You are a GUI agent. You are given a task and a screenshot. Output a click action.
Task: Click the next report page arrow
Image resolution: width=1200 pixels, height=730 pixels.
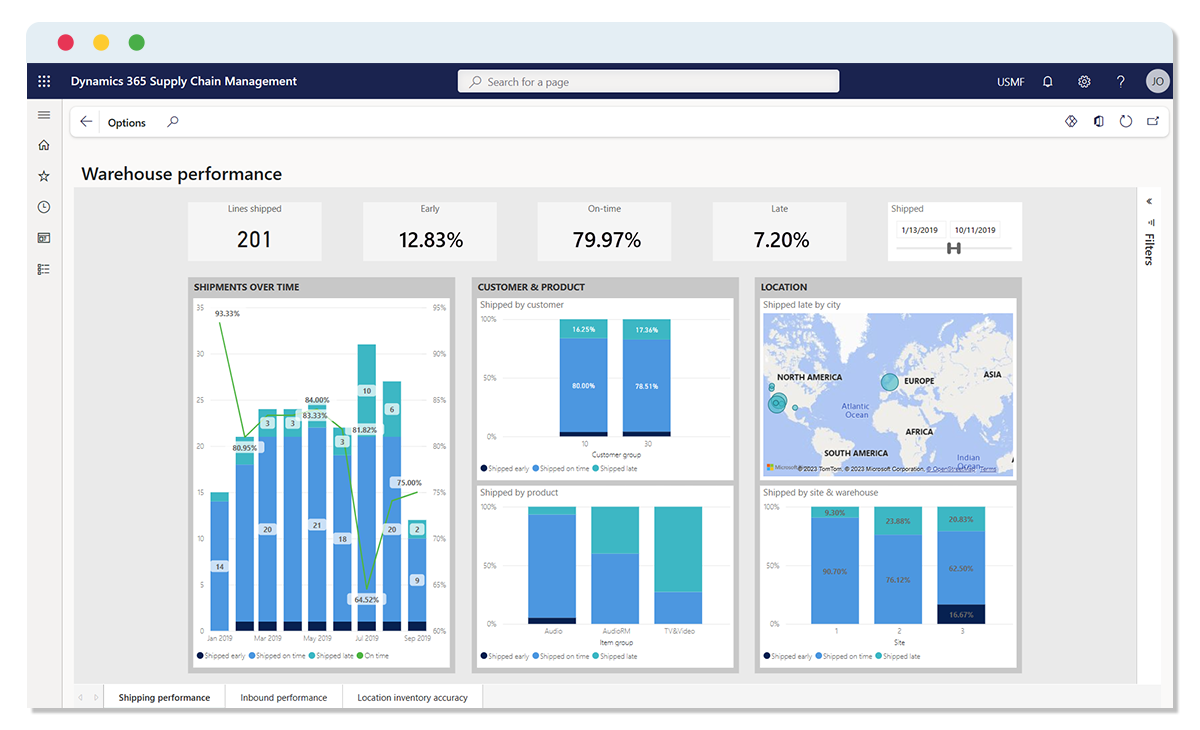point(96,697)
